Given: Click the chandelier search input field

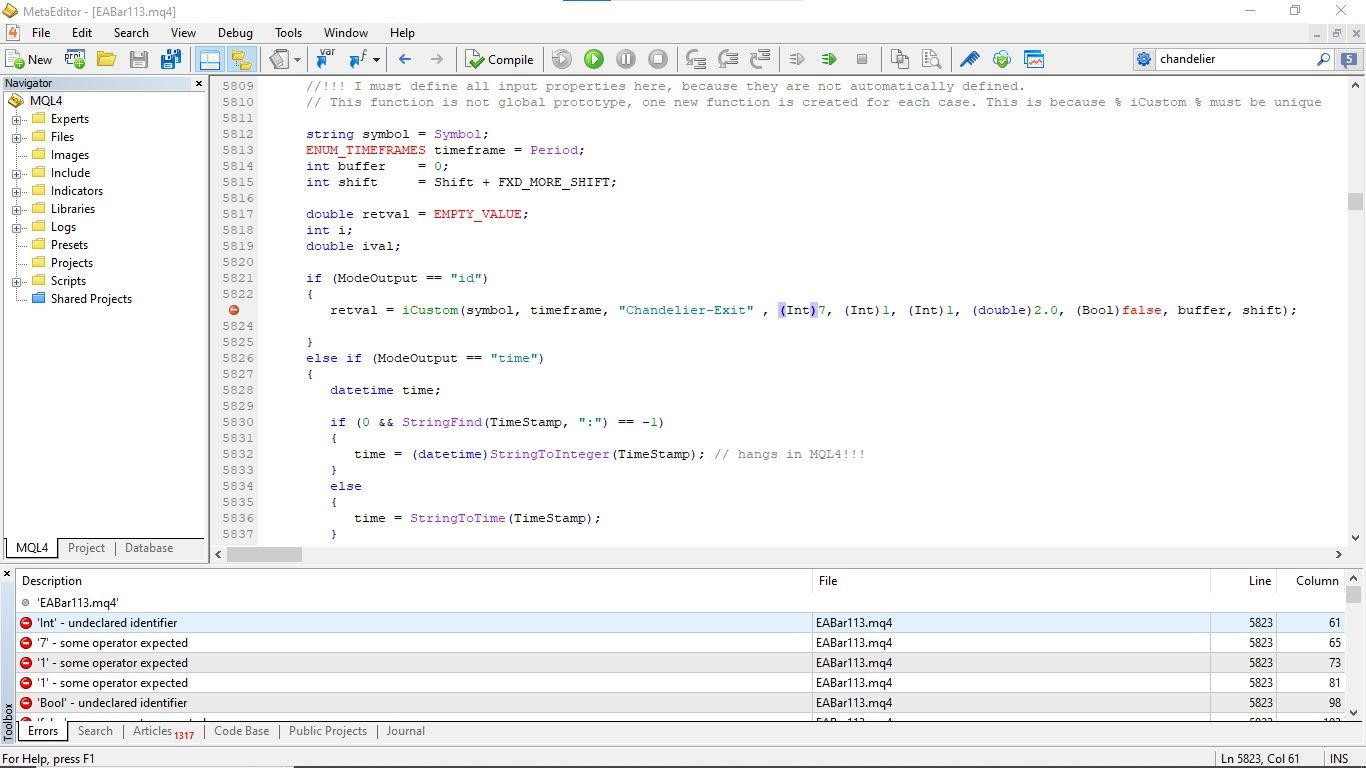Looking at the screenshot, I should (1235, 59).
